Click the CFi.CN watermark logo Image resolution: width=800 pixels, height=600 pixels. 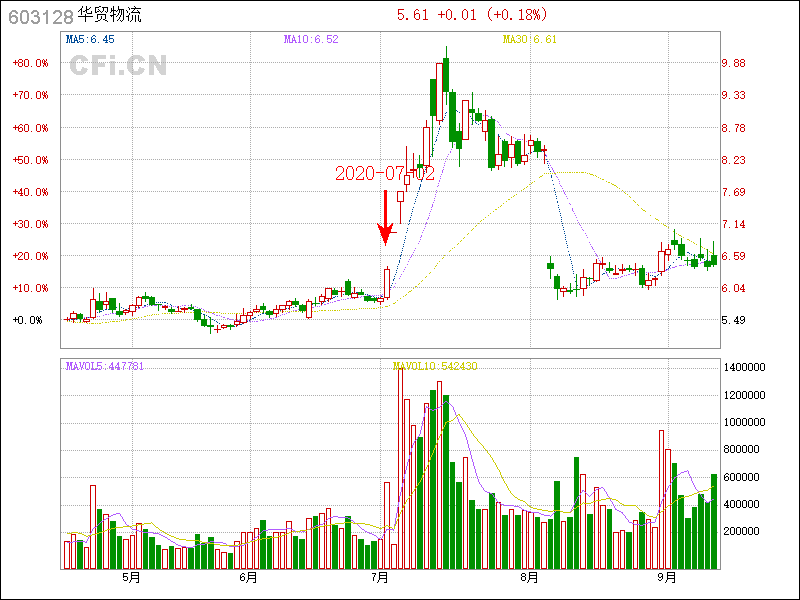click(118, 65)
